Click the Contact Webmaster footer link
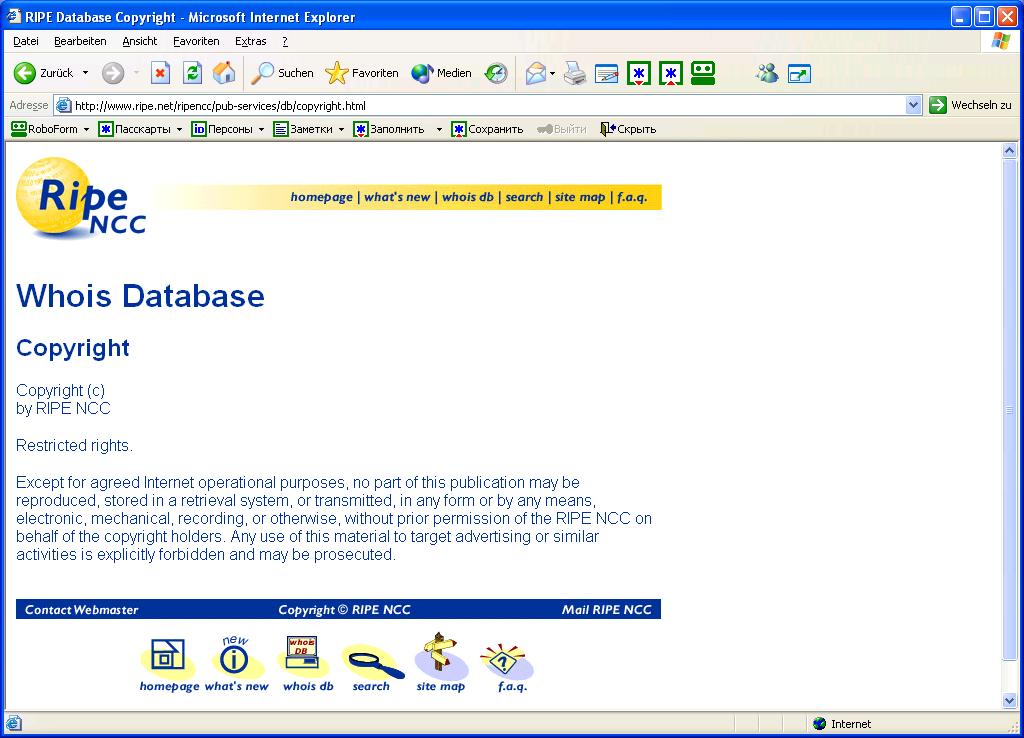1024x738 pixels. pos(82,609)
